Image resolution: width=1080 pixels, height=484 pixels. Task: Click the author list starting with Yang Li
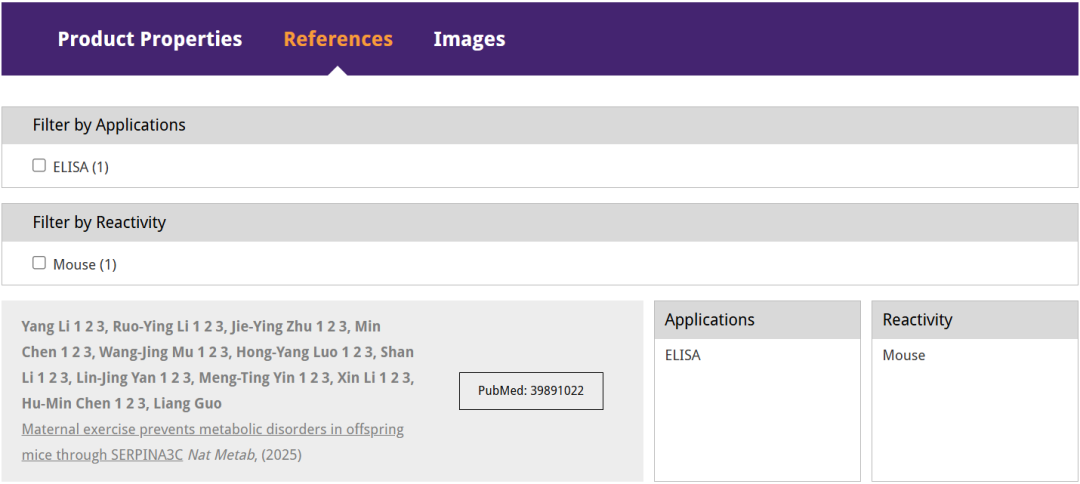pos(218,365)
